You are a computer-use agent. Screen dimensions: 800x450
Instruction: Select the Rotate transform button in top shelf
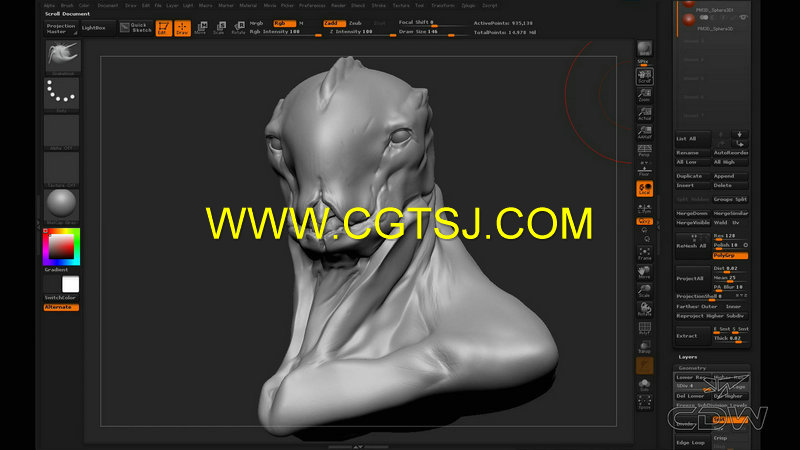point(238,28)
